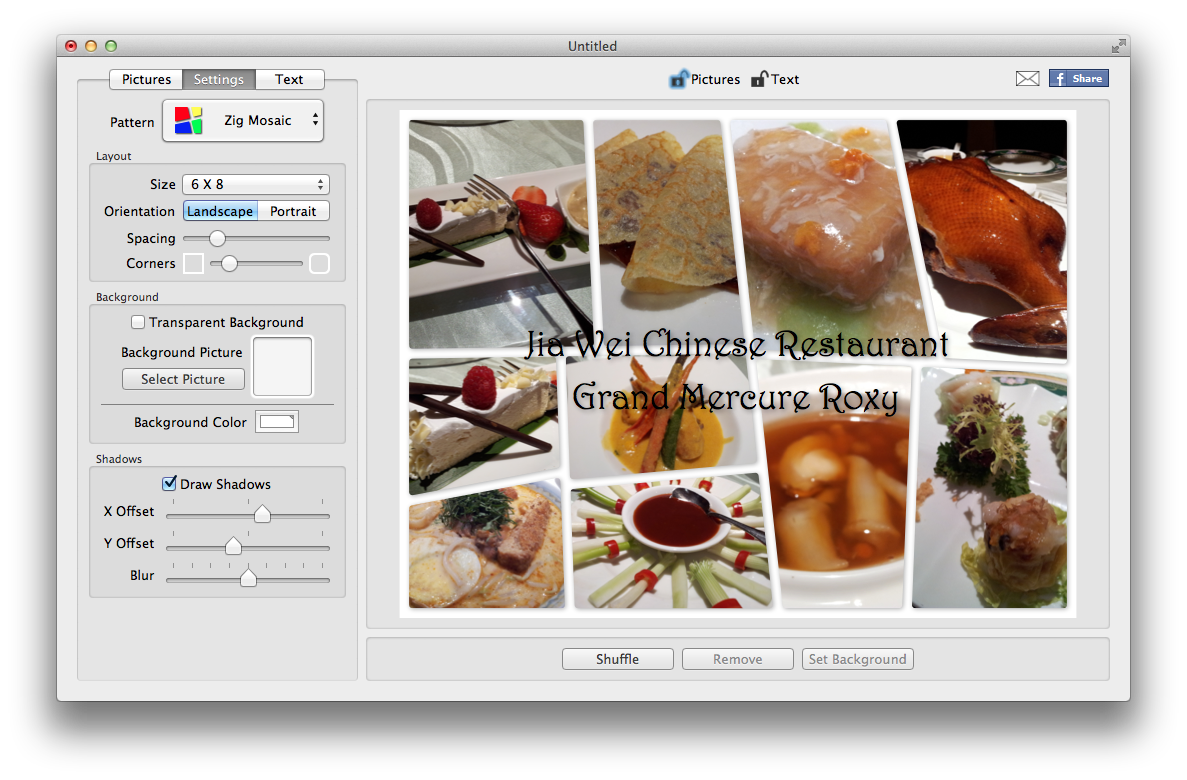Select the red sauce dish photo
This screenshot has height=780, width=1187.
(671, 542)
